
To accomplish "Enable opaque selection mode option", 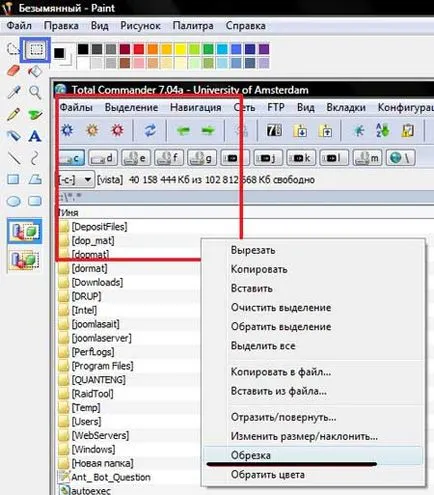I will [x=25, y=231].
